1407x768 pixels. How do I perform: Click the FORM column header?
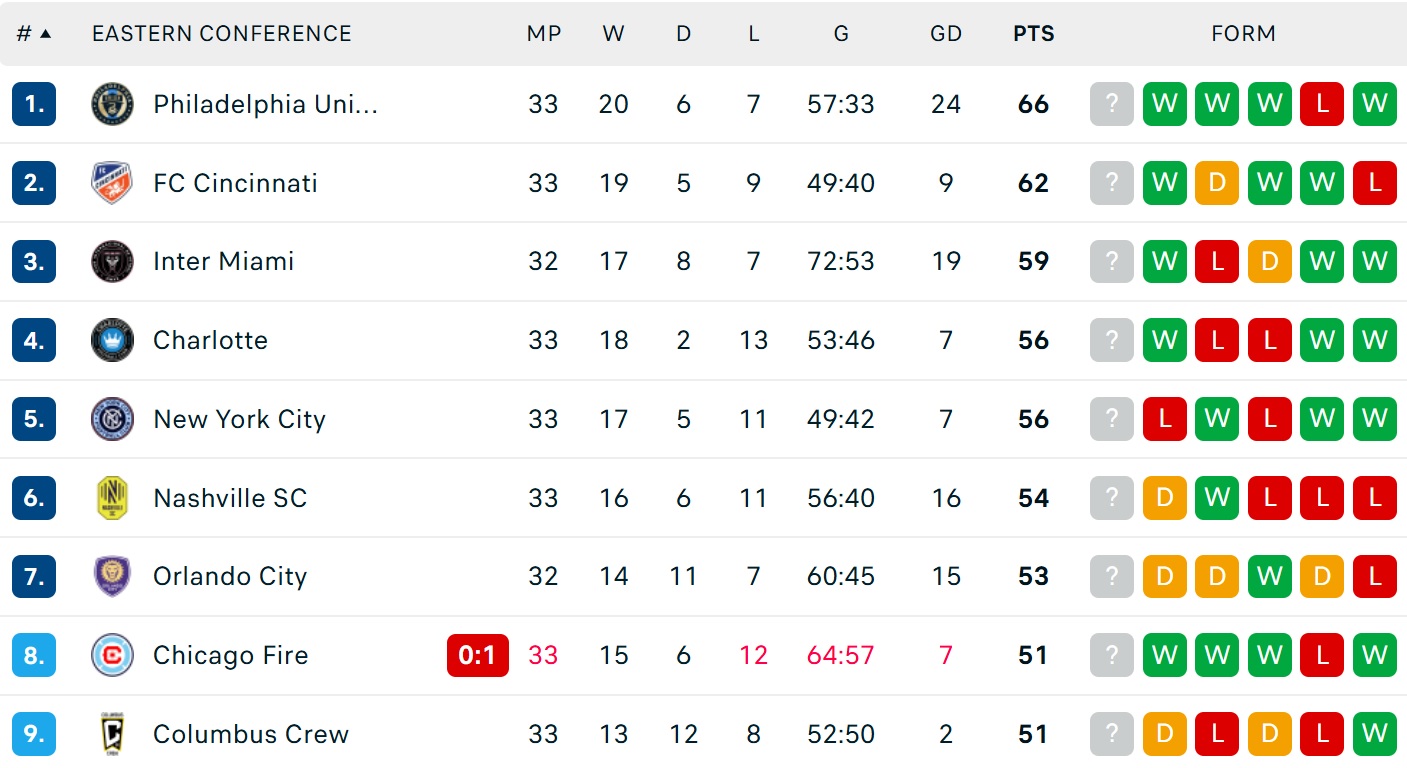tap(1243, 33)
